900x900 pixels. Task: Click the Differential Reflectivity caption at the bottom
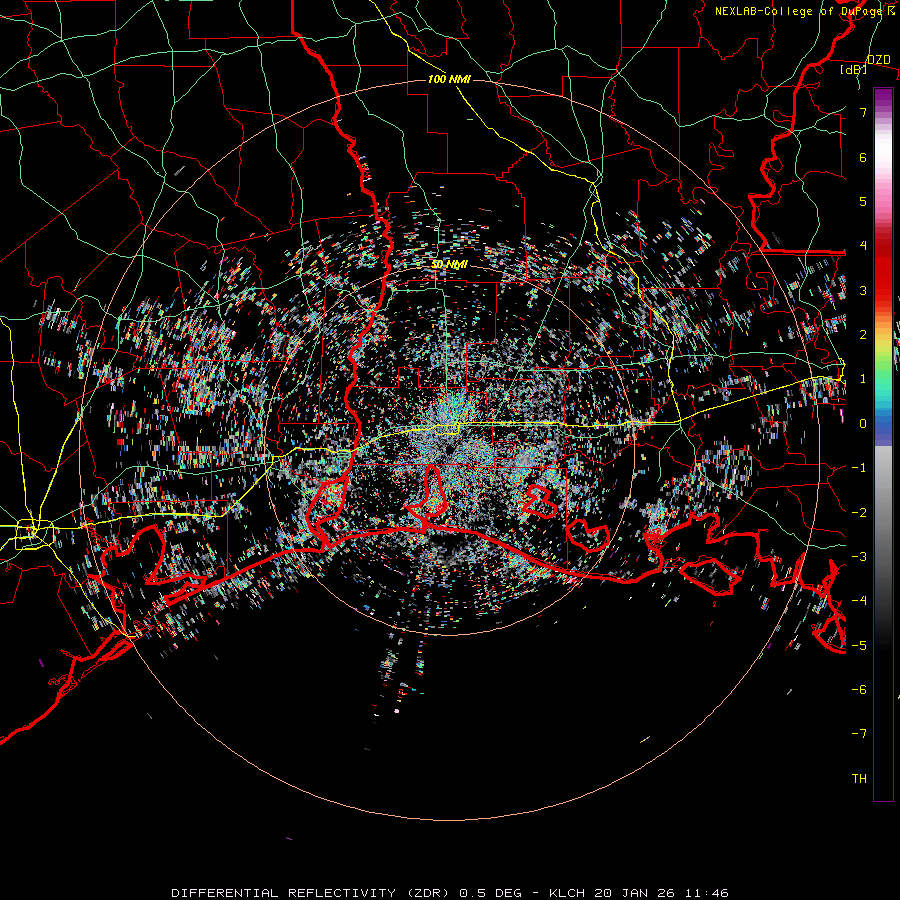pyautogui.click(x=450, y=893)
